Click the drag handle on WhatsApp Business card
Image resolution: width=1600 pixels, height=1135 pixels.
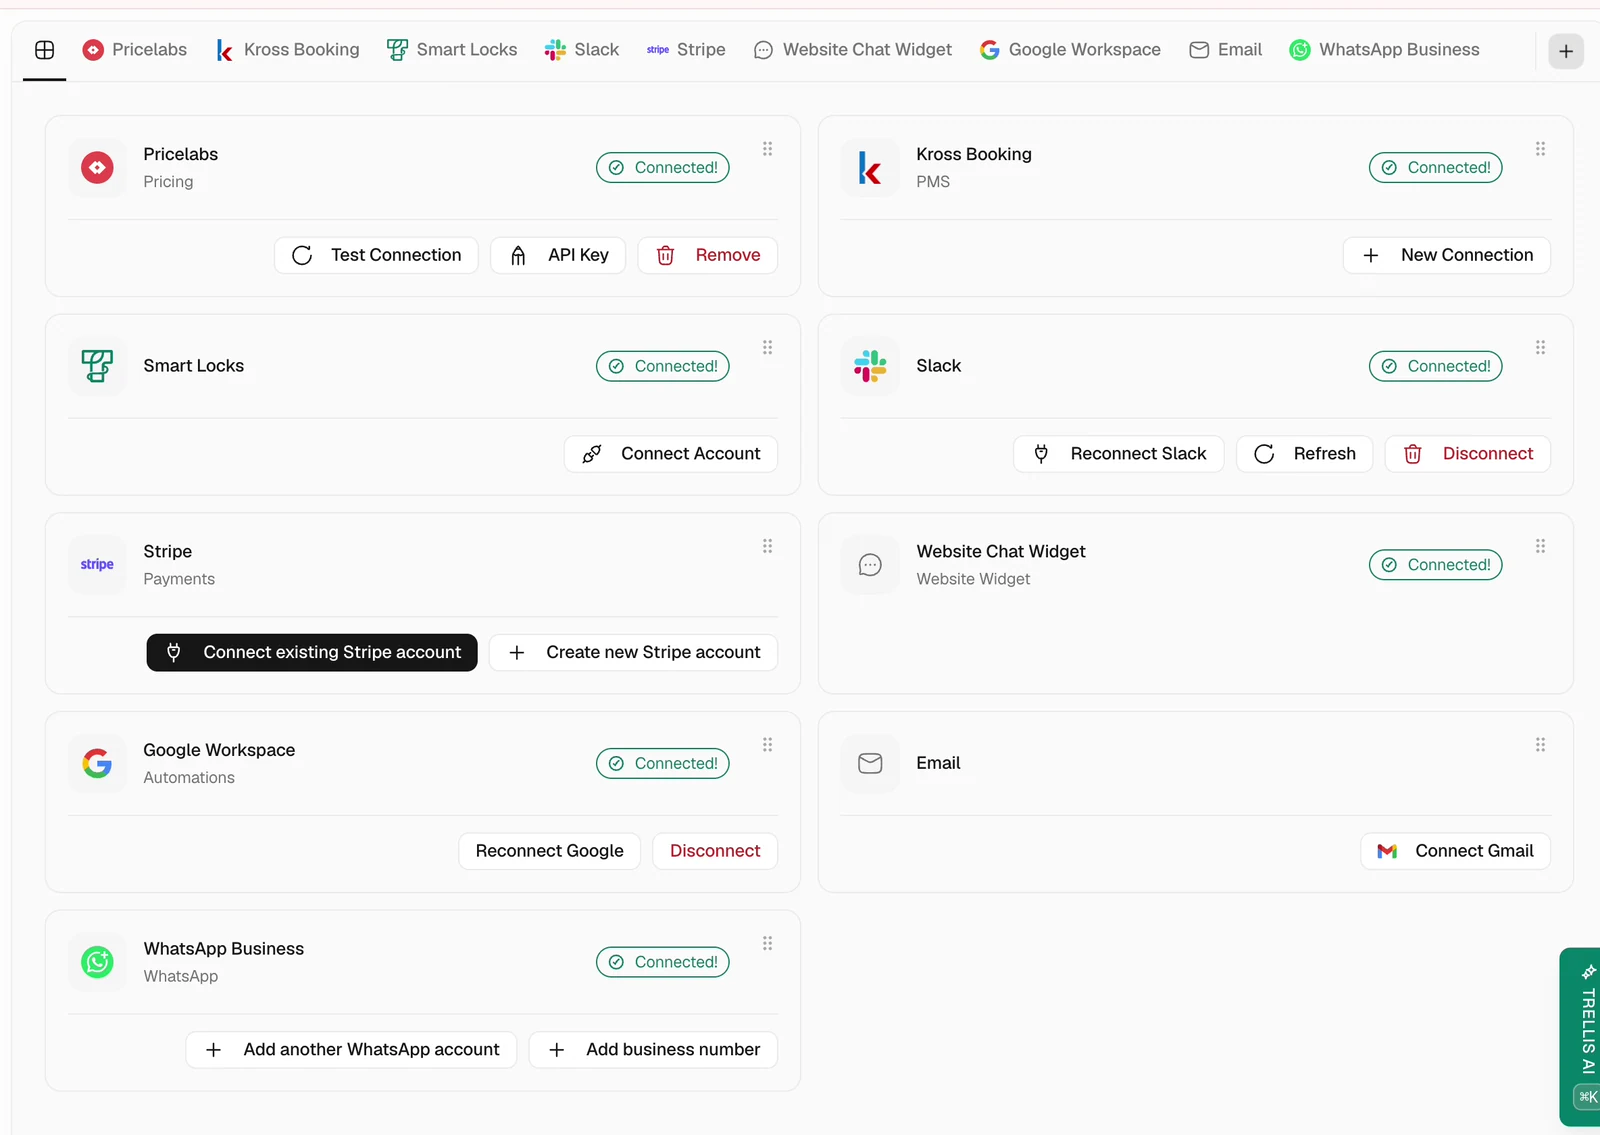pos(767,944)
